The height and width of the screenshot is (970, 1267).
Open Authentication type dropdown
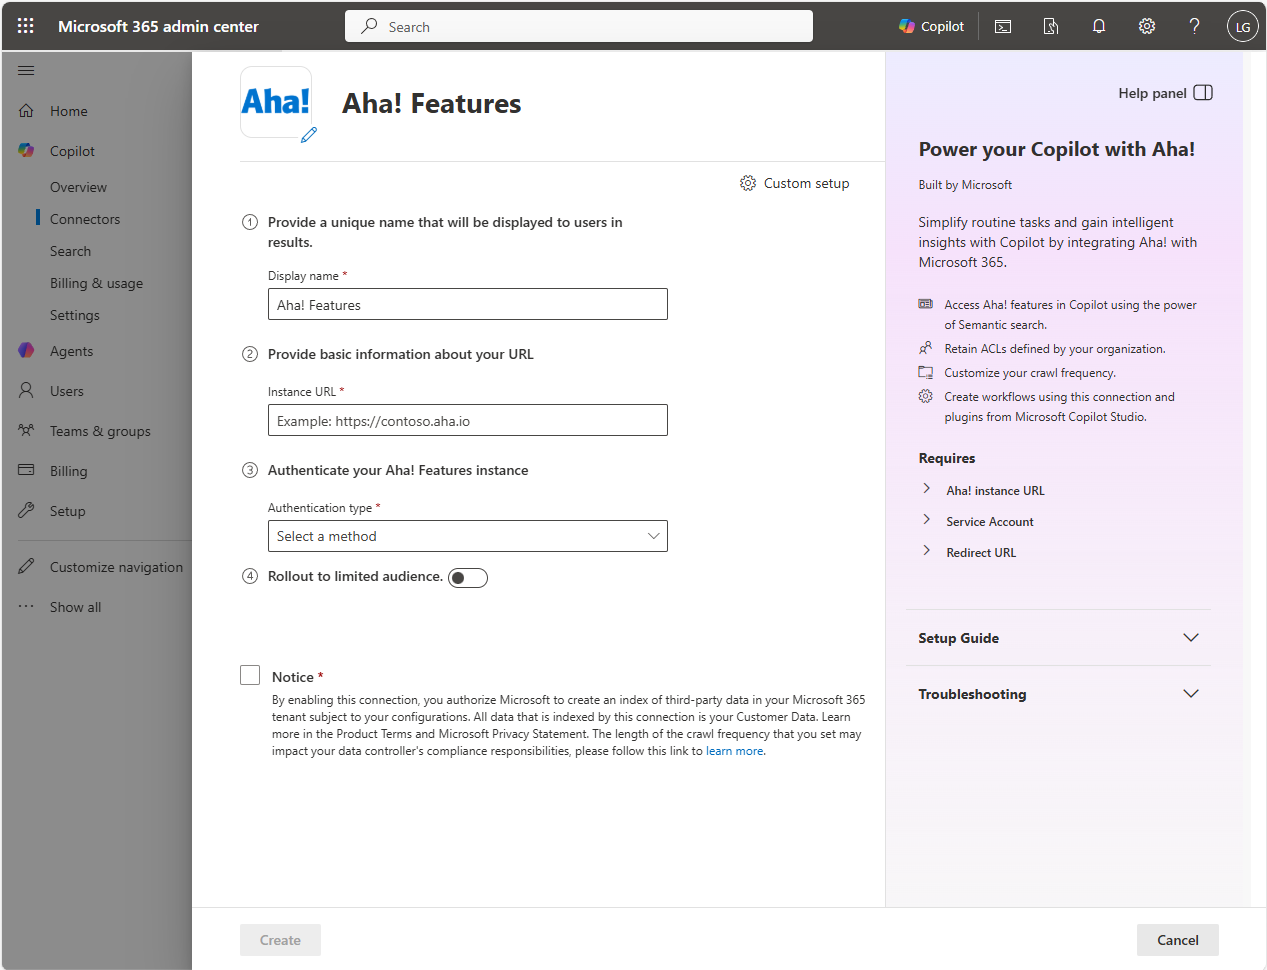467,536
